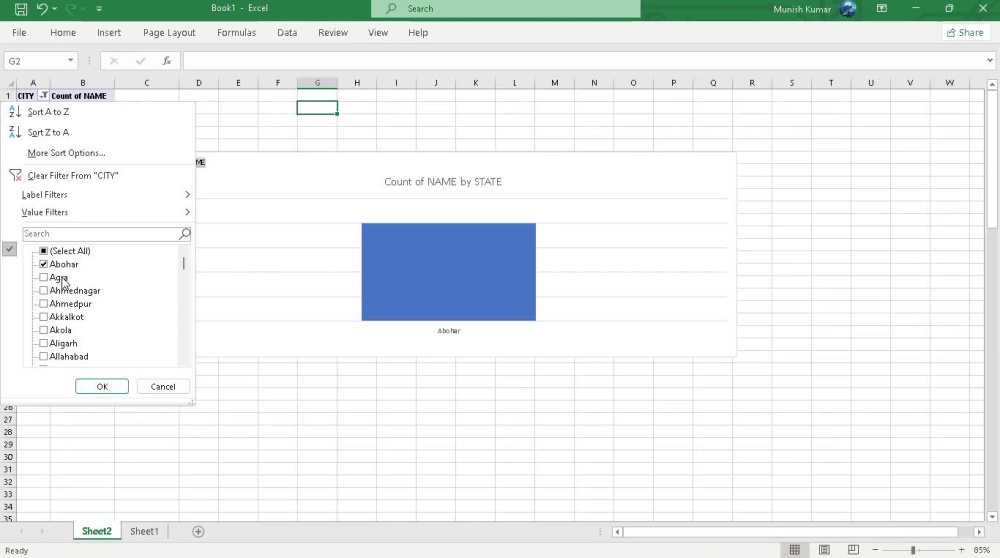The image size is (1000, 558).
Task: Open Customize Quick Access Toolbar arrow
Action: click(x=99, y=9)
